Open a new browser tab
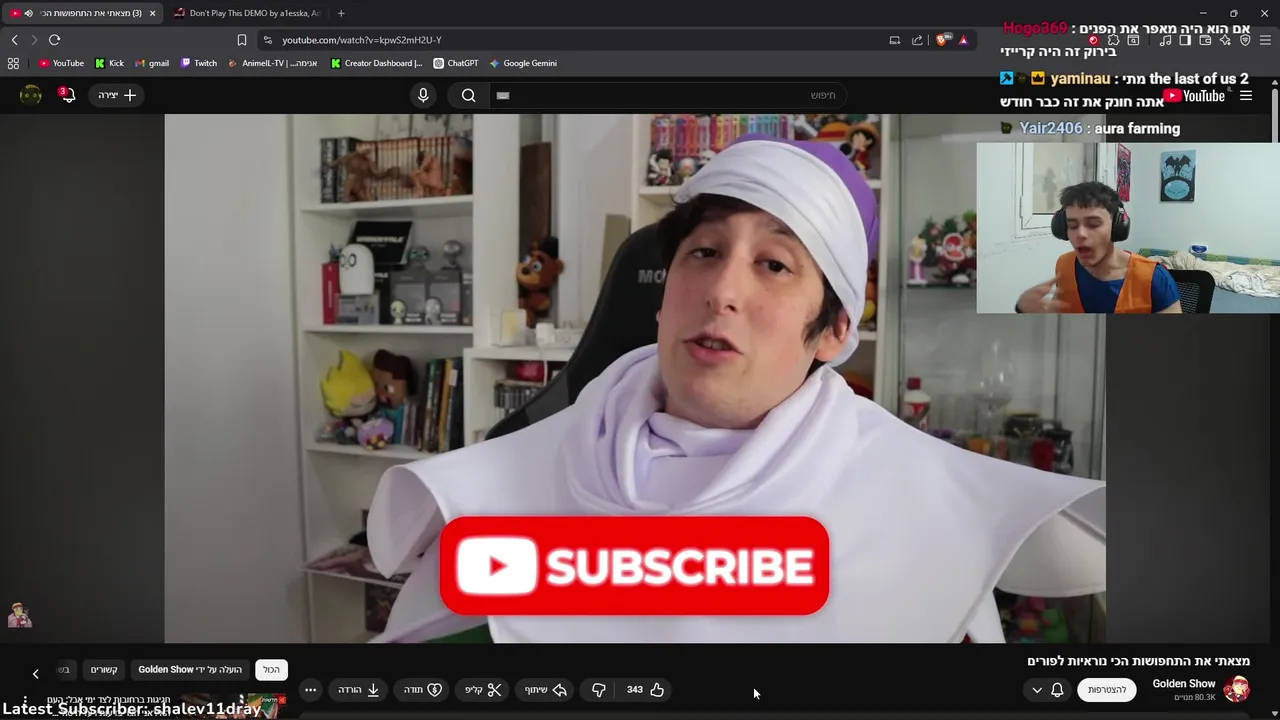 coord(341,13)
